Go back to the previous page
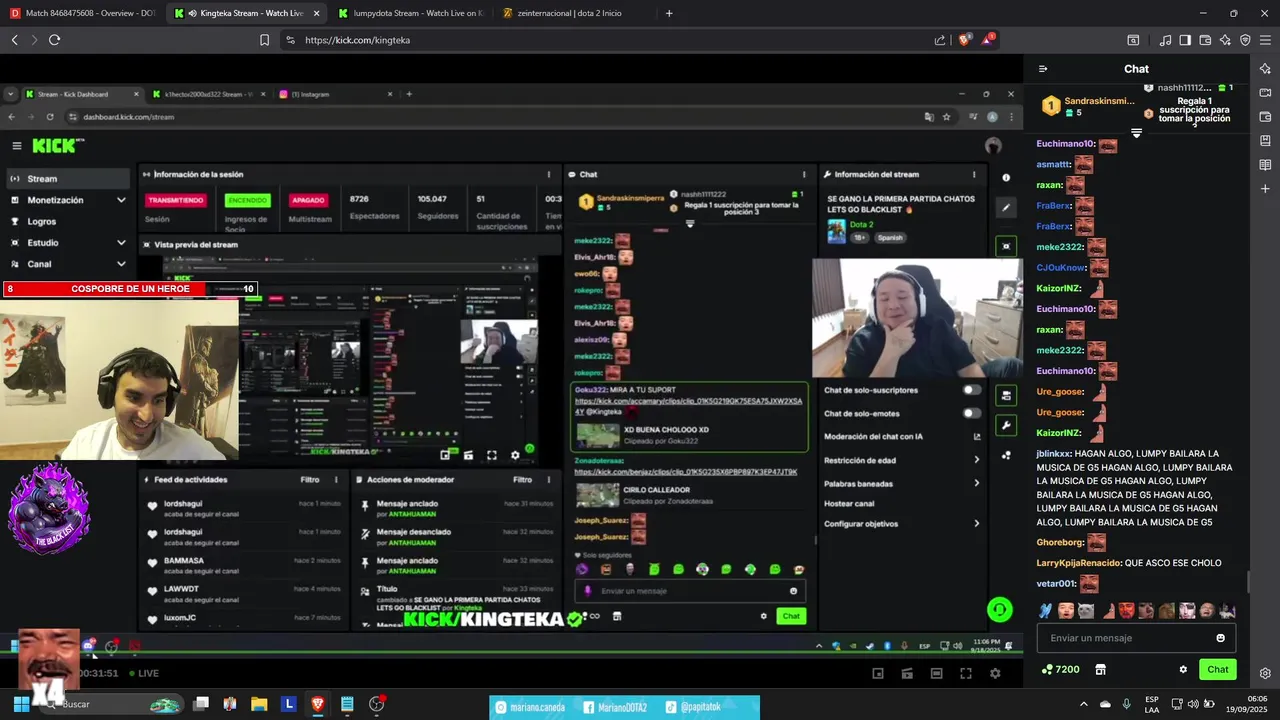 (14, 40)
